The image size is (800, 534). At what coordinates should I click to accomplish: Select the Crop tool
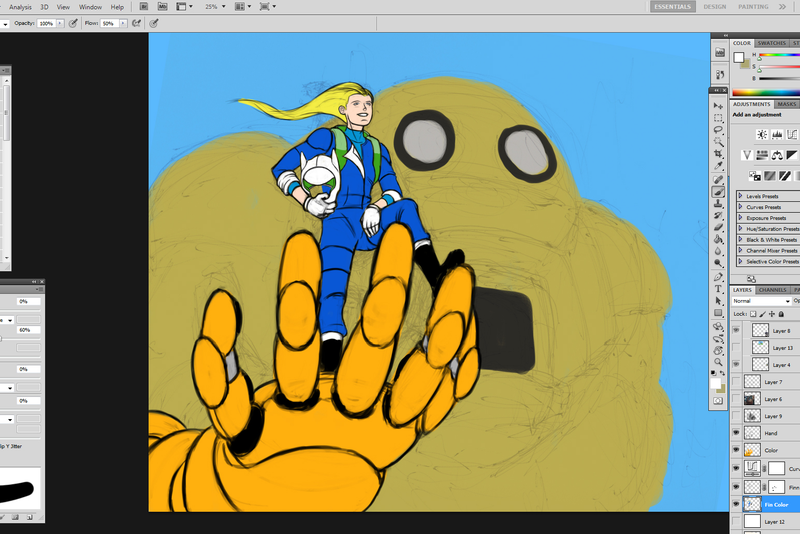pyautogui.click(x=718, y=154)
